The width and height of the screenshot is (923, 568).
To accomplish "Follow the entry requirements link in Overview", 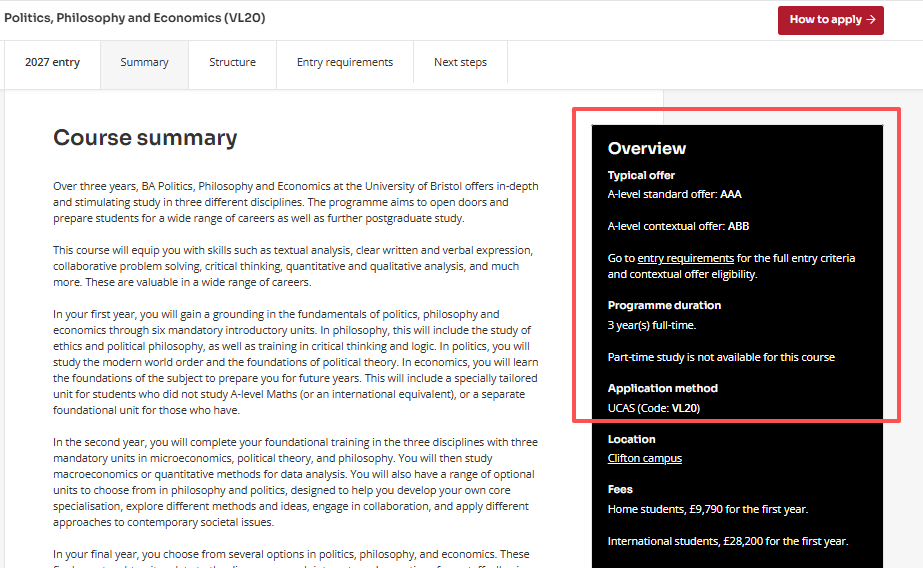I will tap(686, 258).
